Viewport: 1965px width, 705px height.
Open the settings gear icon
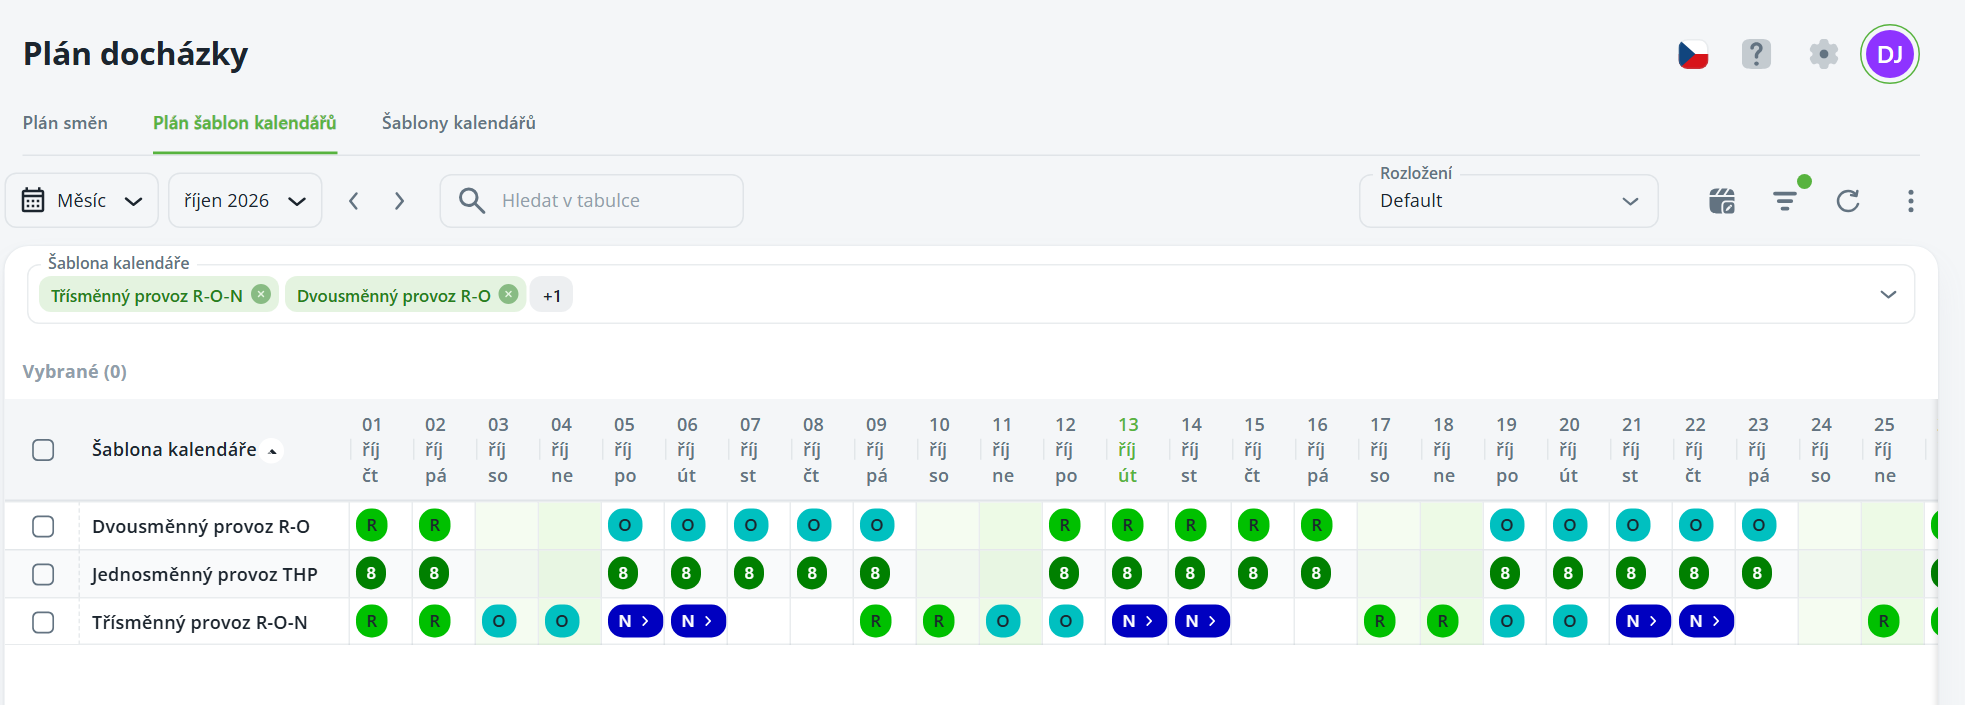tap(1824, 54)
